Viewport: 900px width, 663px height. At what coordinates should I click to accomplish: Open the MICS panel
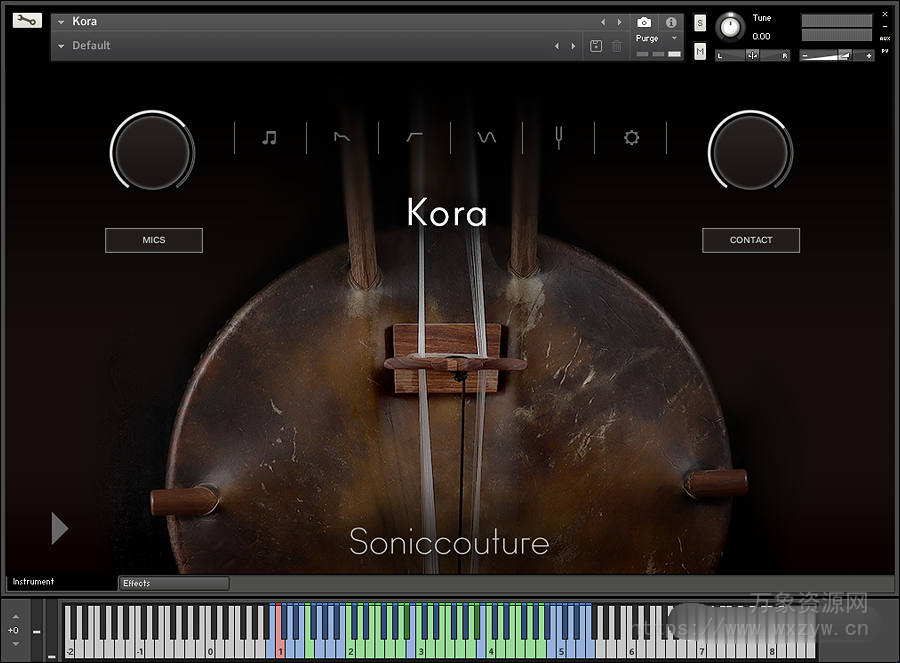click(x=153, y=240)
